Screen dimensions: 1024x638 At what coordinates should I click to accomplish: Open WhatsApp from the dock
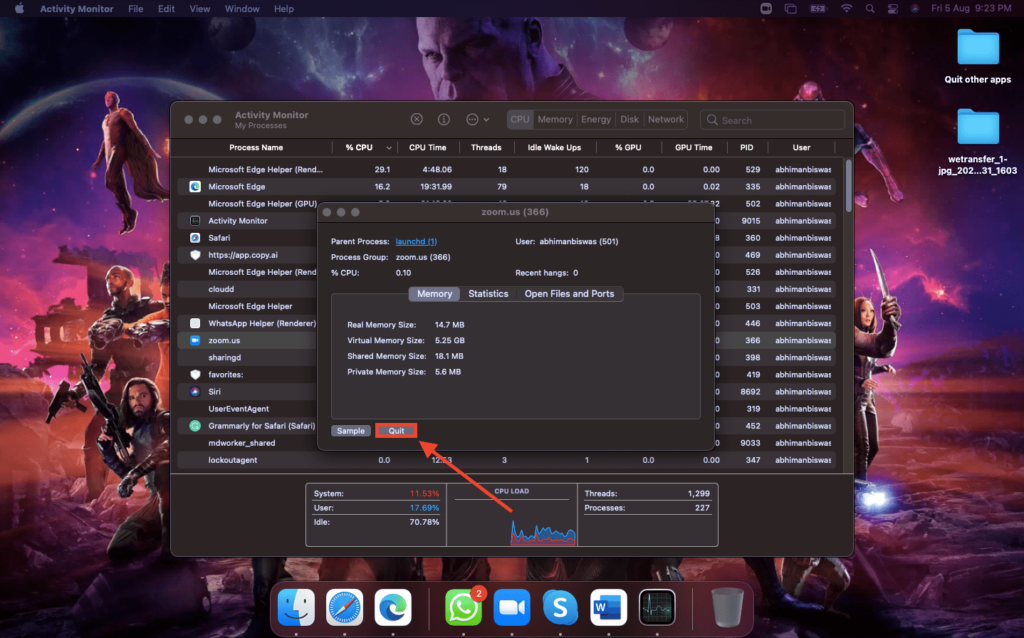coord(463,607)
